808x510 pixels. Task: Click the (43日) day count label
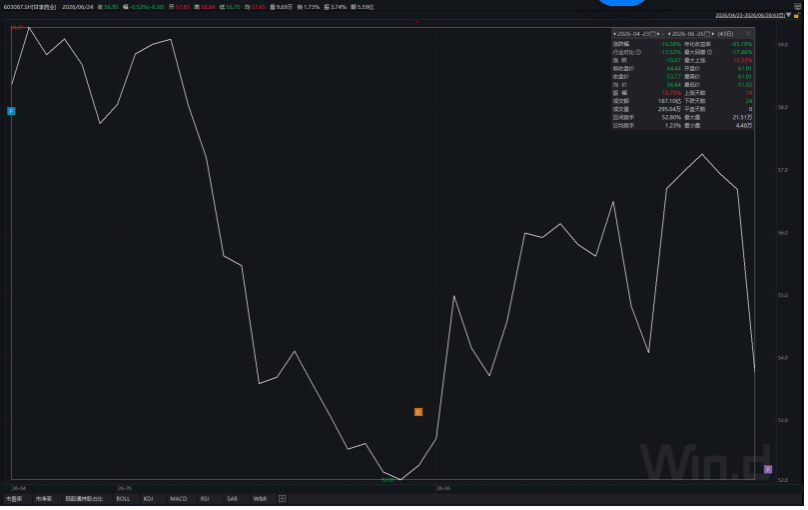(725, 33)
